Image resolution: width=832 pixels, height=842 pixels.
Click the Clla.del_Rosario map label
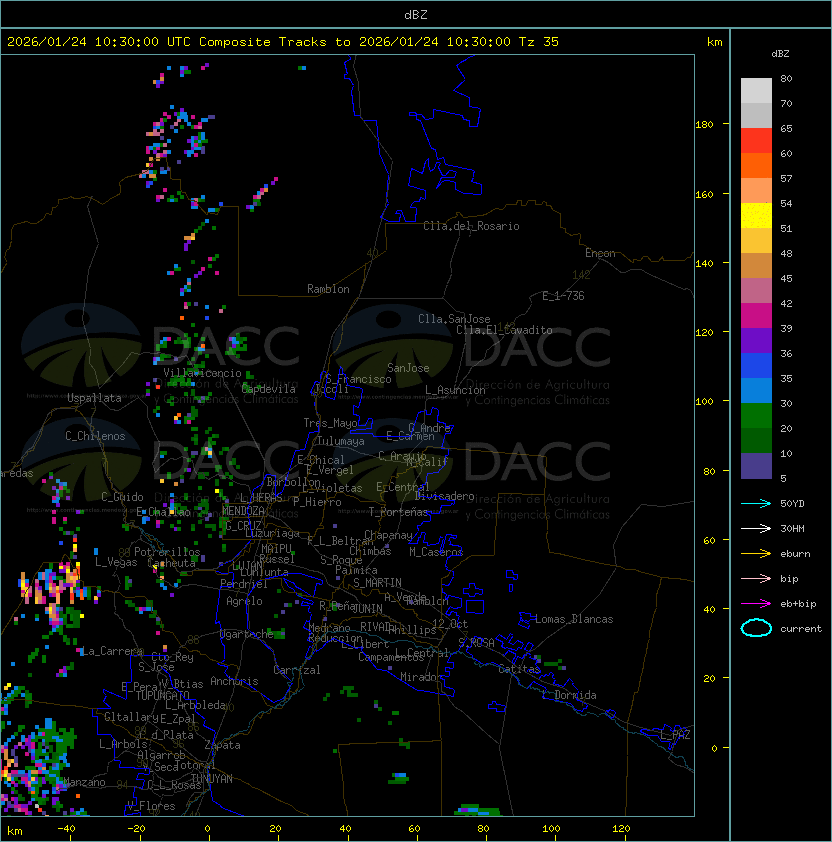pyautogui.click(x=471, y=226)
